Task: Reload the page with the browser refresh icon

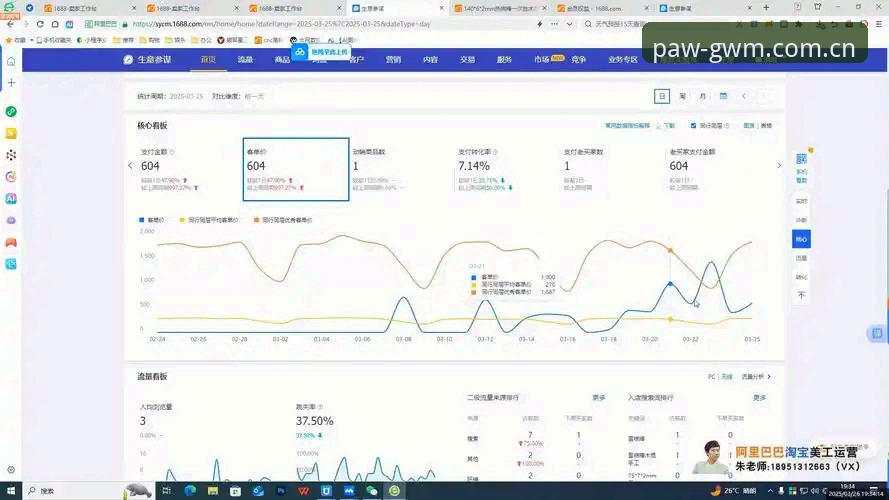Action: tap(40, 24)
